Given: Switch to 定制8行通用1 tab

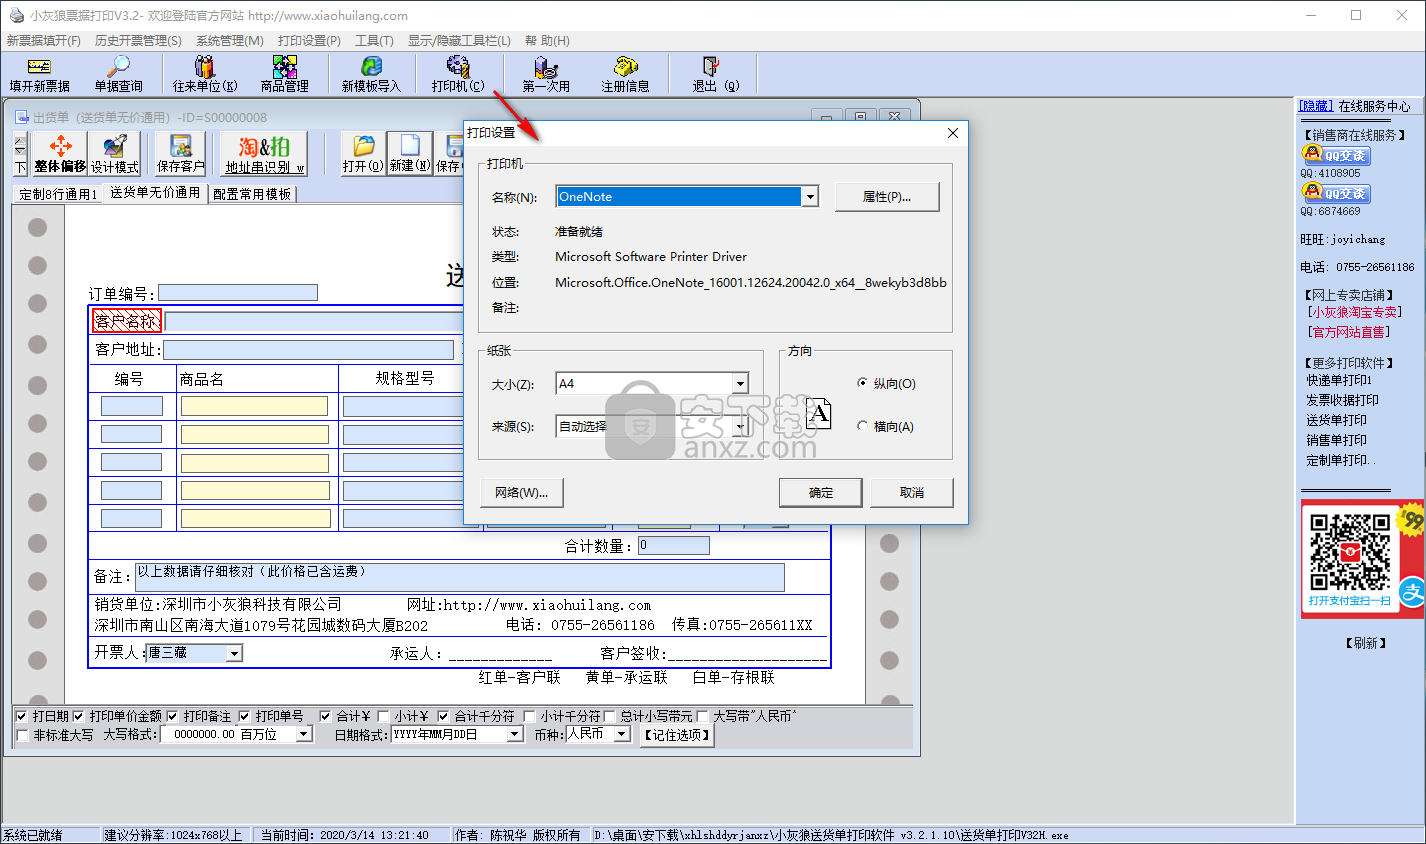Looking at the screenshot, I should (58, 194).
